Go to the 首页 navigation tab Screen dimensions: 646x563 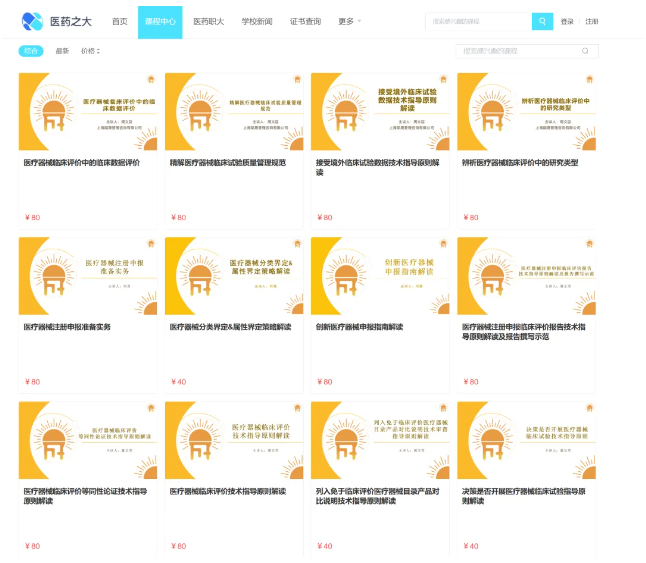coord(120,21)
